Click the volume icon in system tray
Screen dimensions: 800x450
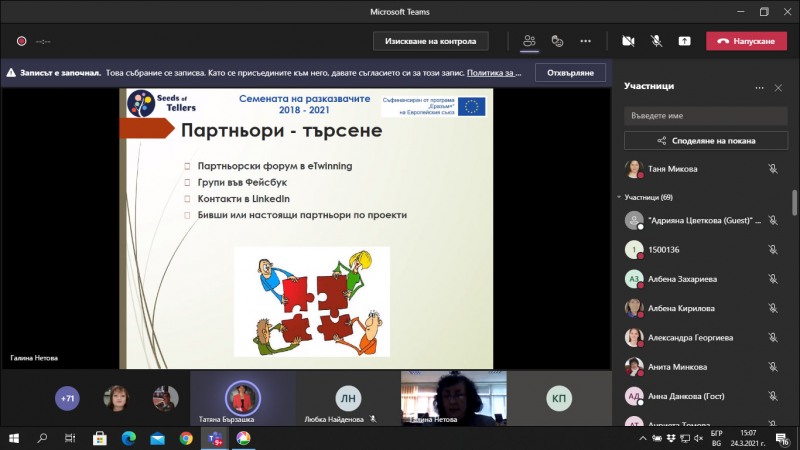698,438
